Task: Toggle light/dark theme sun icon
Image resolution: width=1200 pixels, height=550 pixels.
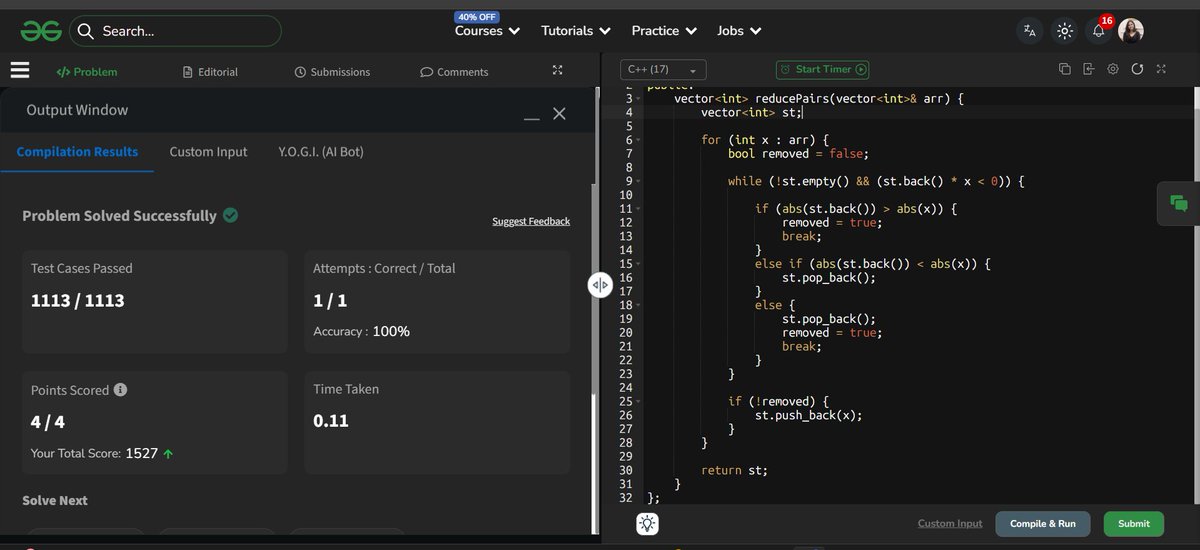Action: click(1064, 31)
